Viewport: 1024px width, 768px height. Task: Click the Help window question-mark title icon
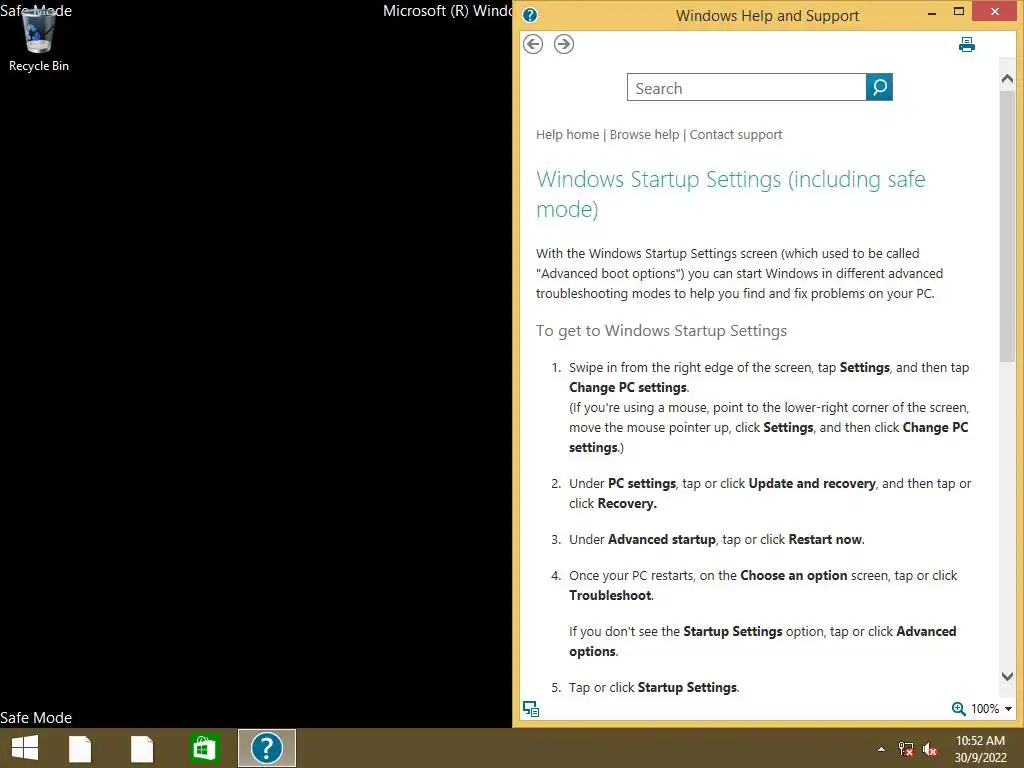pos(530,15)
